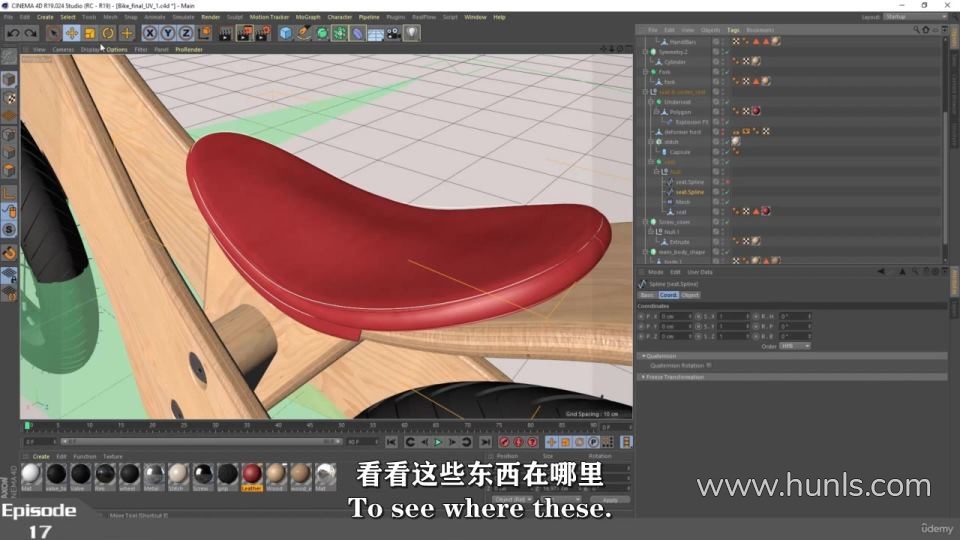The width and height of the screenshot is (960, 540).
Task: Select the red Leather material swatch
Action: [252, 473]
